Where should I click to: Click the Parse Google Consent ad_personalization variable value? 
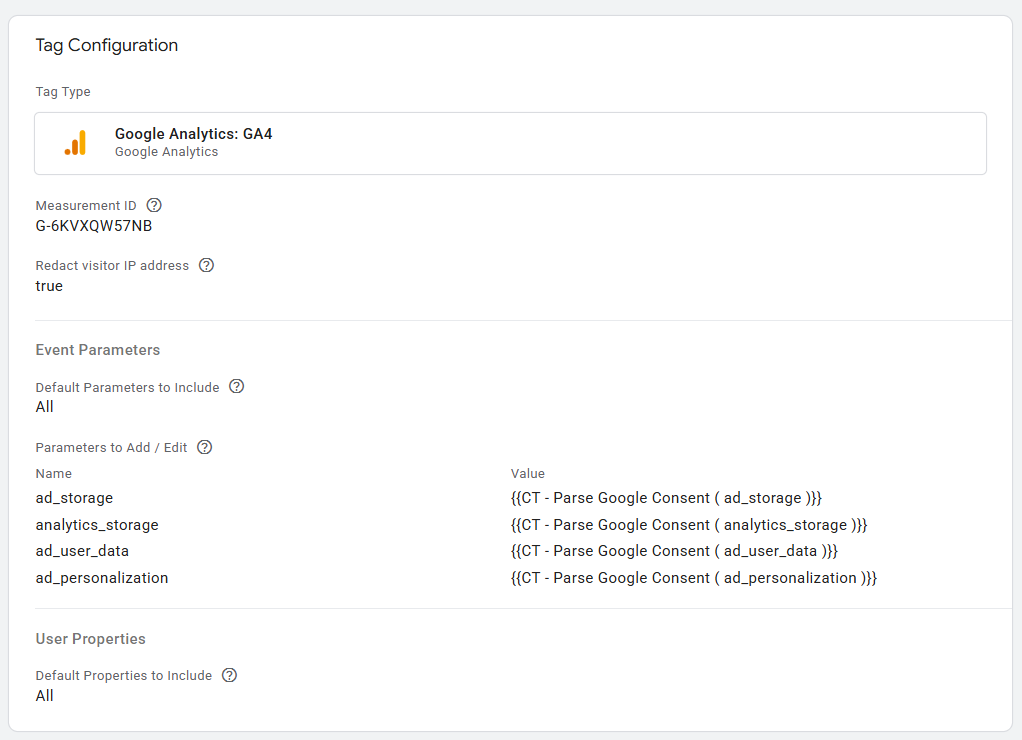pos(694,578)
